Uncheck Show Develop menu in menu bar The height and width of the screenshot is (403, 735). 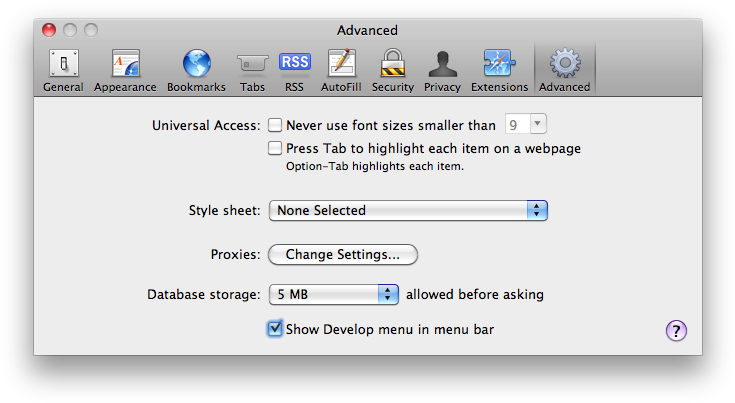click(275, 328)
